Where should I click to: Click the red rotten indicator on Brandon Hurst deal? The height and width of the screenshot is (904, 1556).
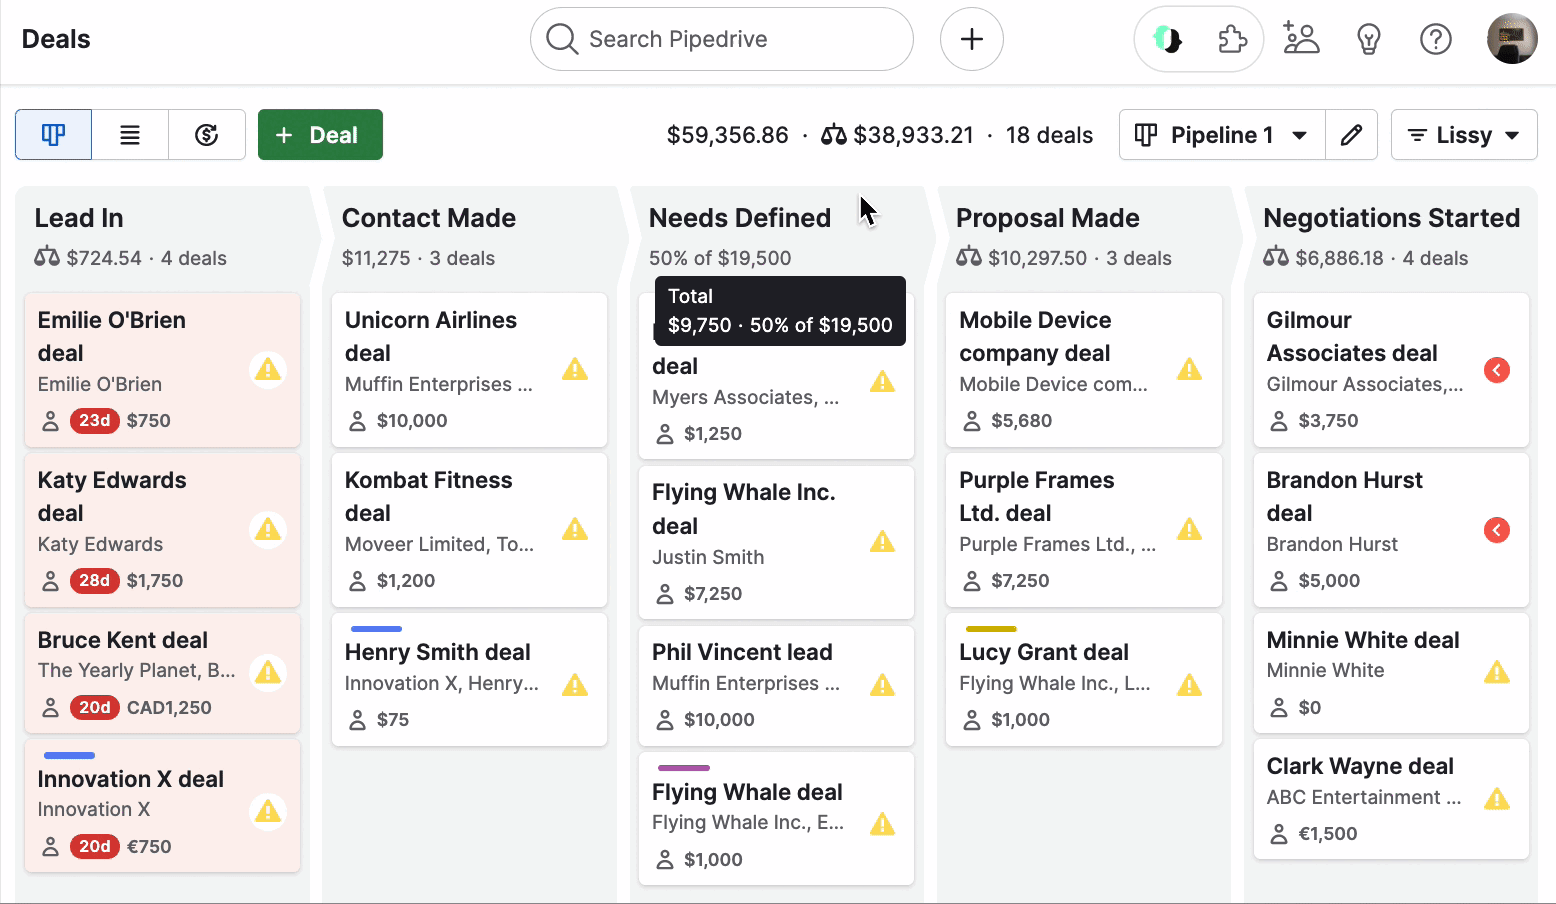click(1496, 530)
